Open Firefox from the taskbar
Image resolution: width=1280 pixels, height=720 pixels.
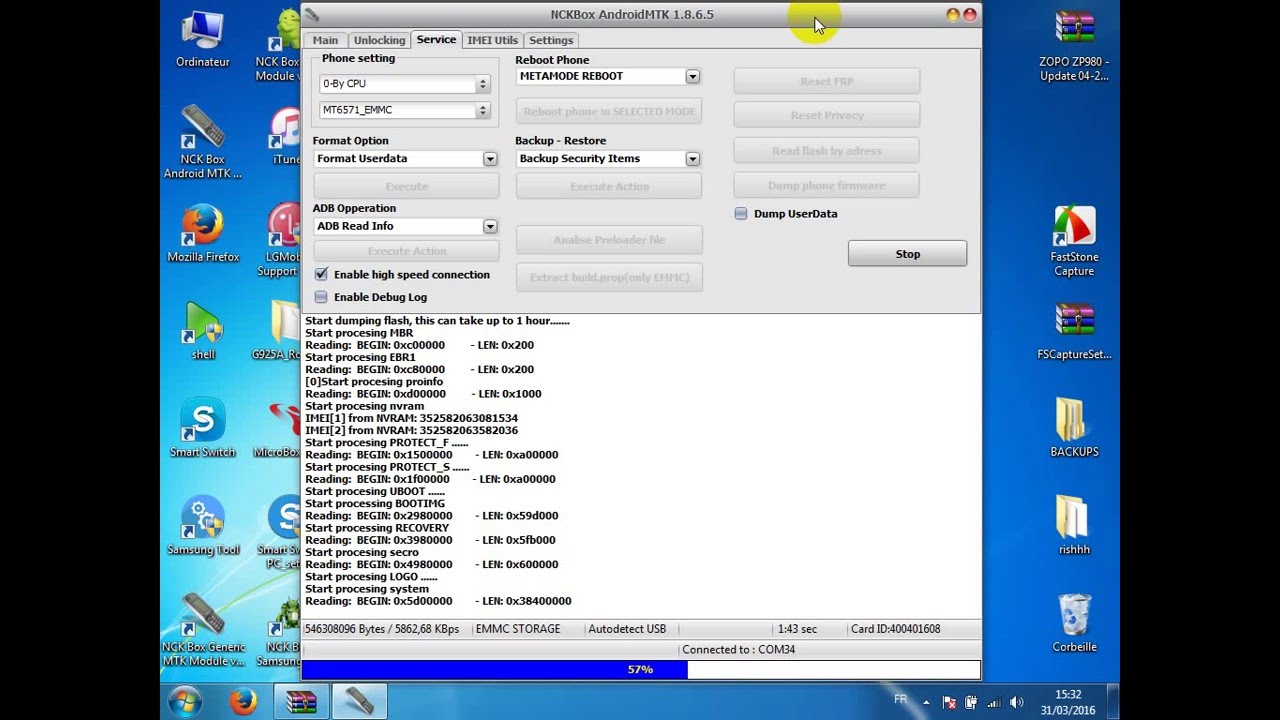click(x=243, y=702)
